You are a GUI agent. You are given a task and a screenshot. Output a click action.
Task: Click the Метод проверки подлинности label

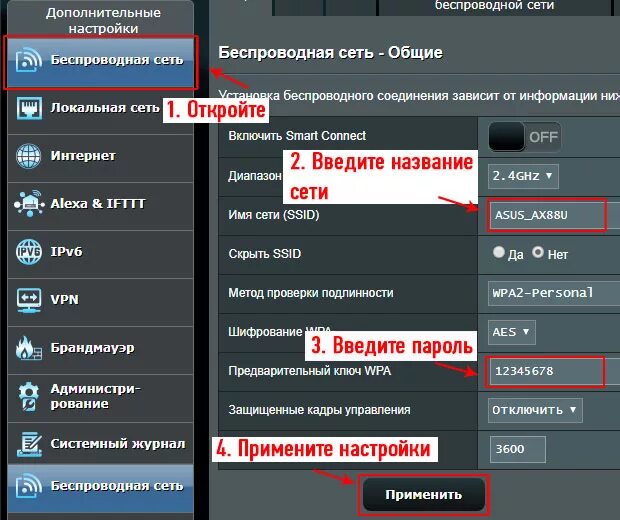coord(311,293)
